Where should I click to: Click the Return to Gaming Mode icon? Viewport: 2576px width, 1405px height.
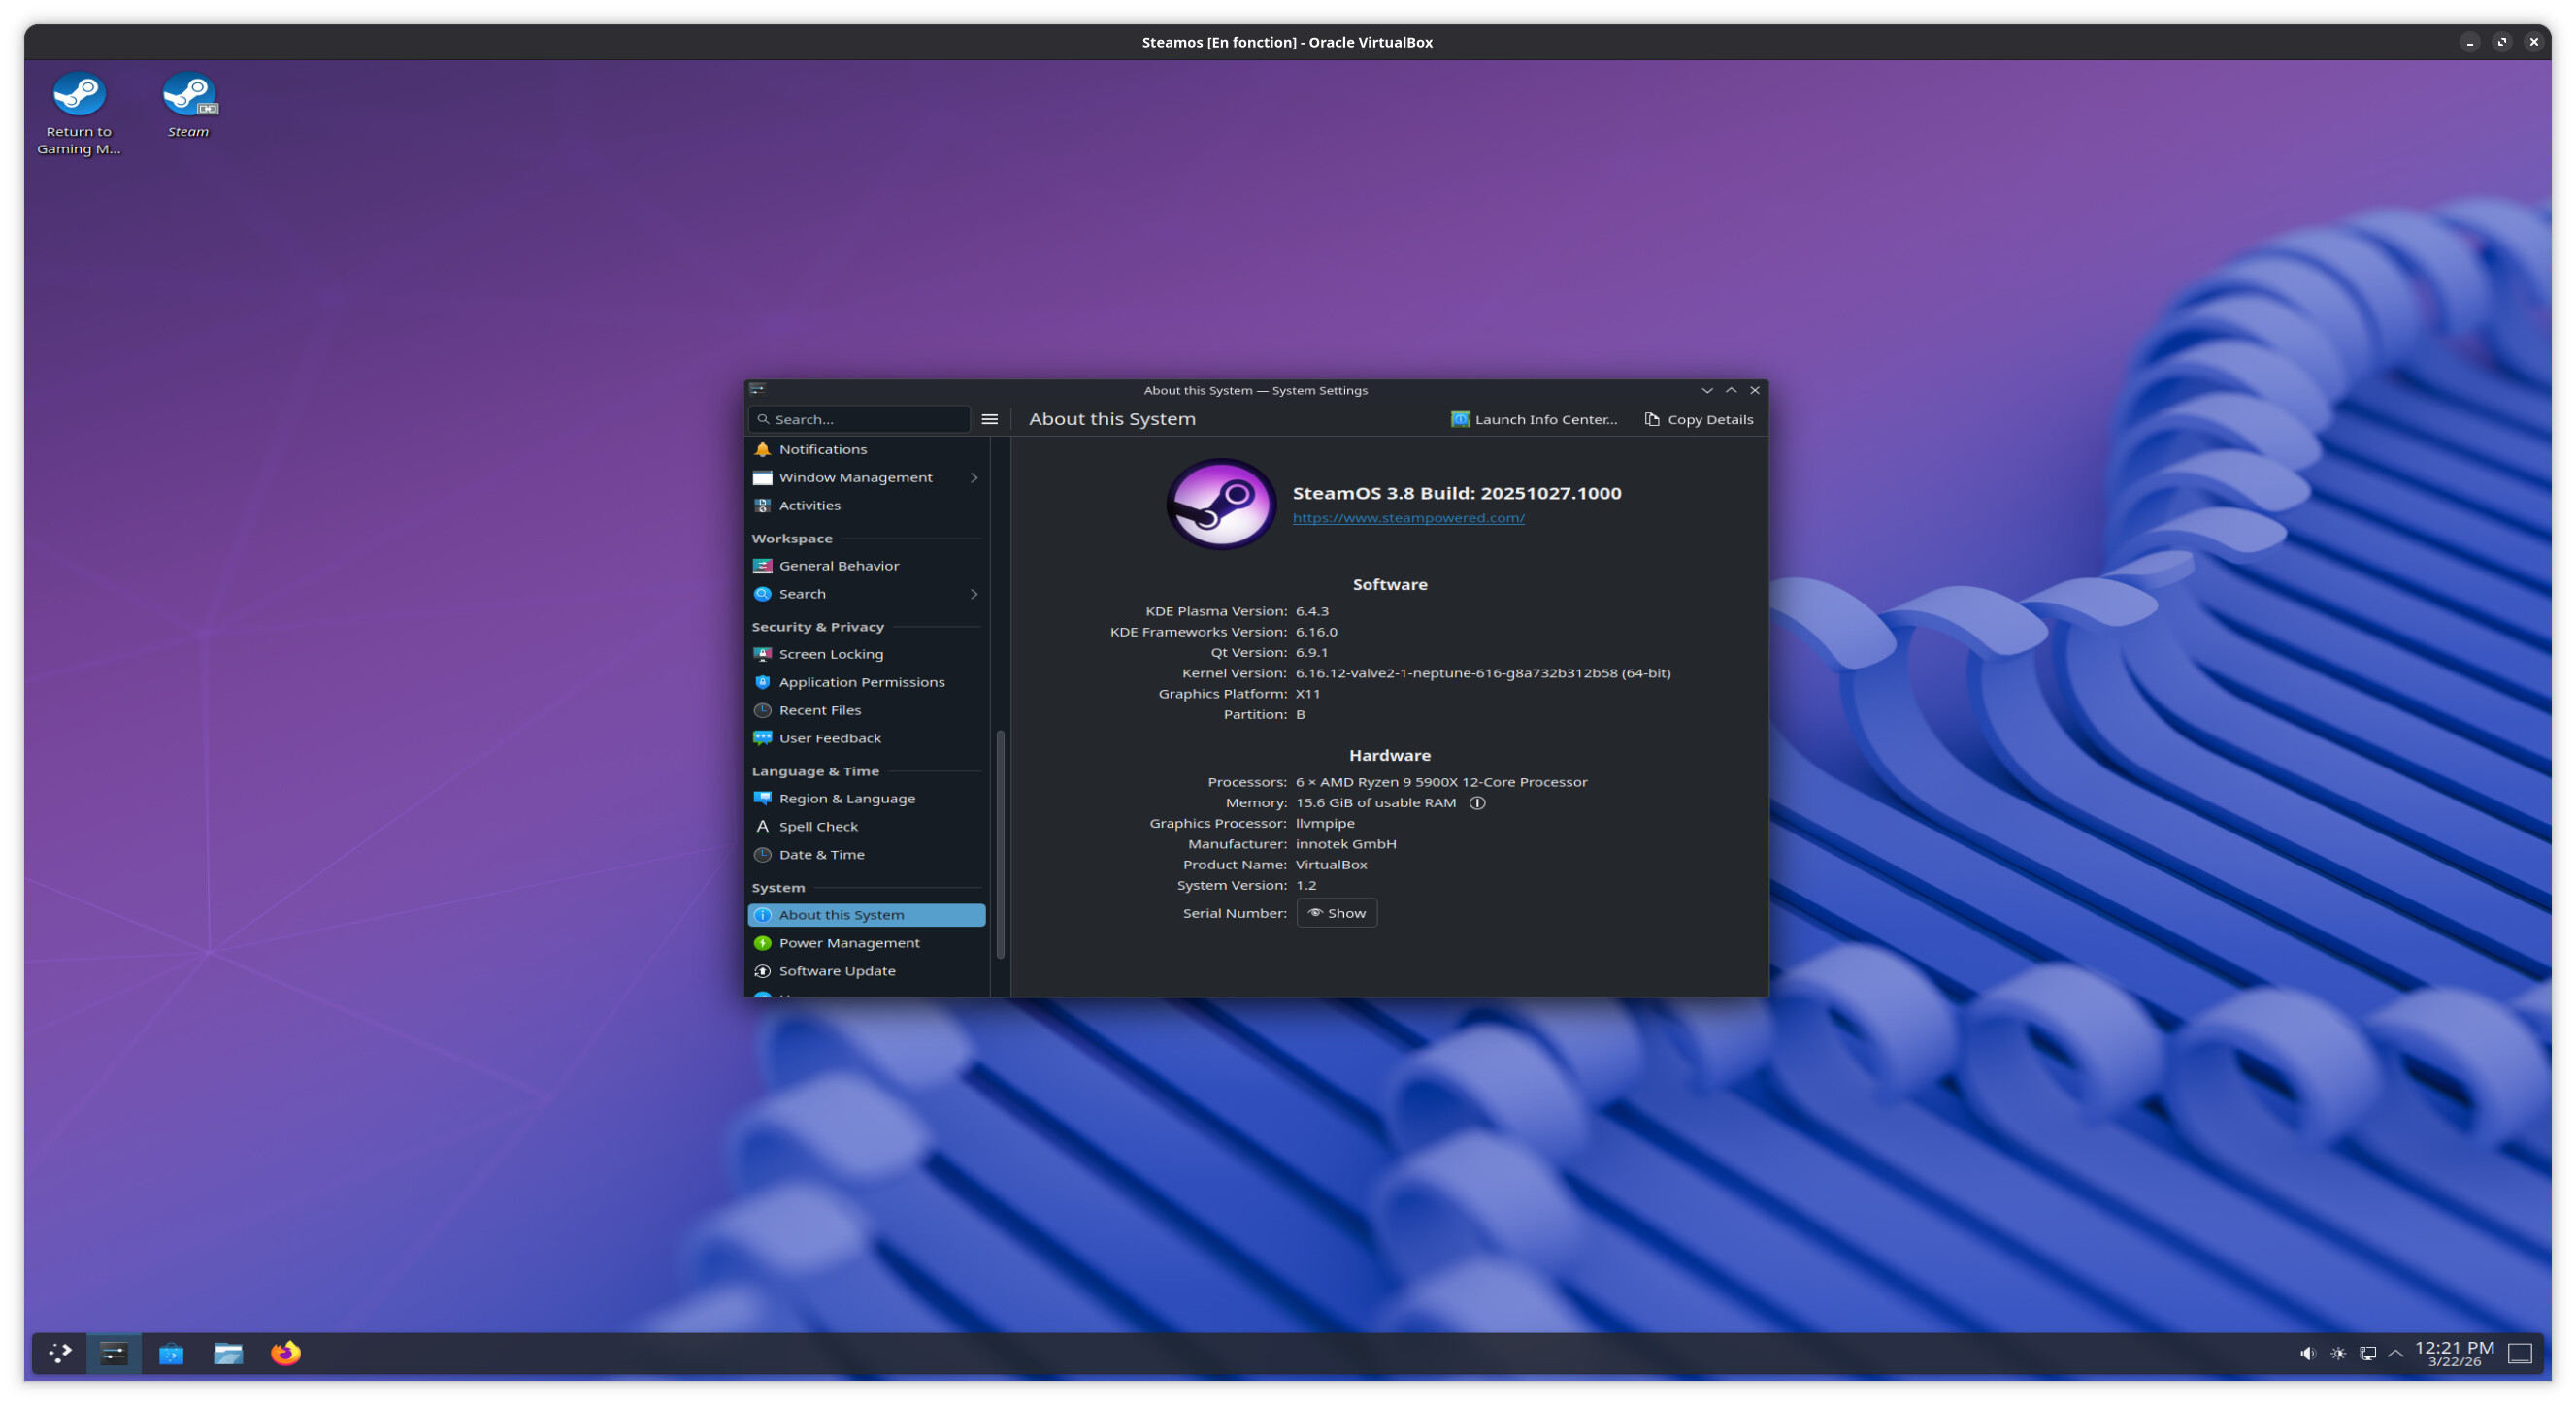(78, 96)
